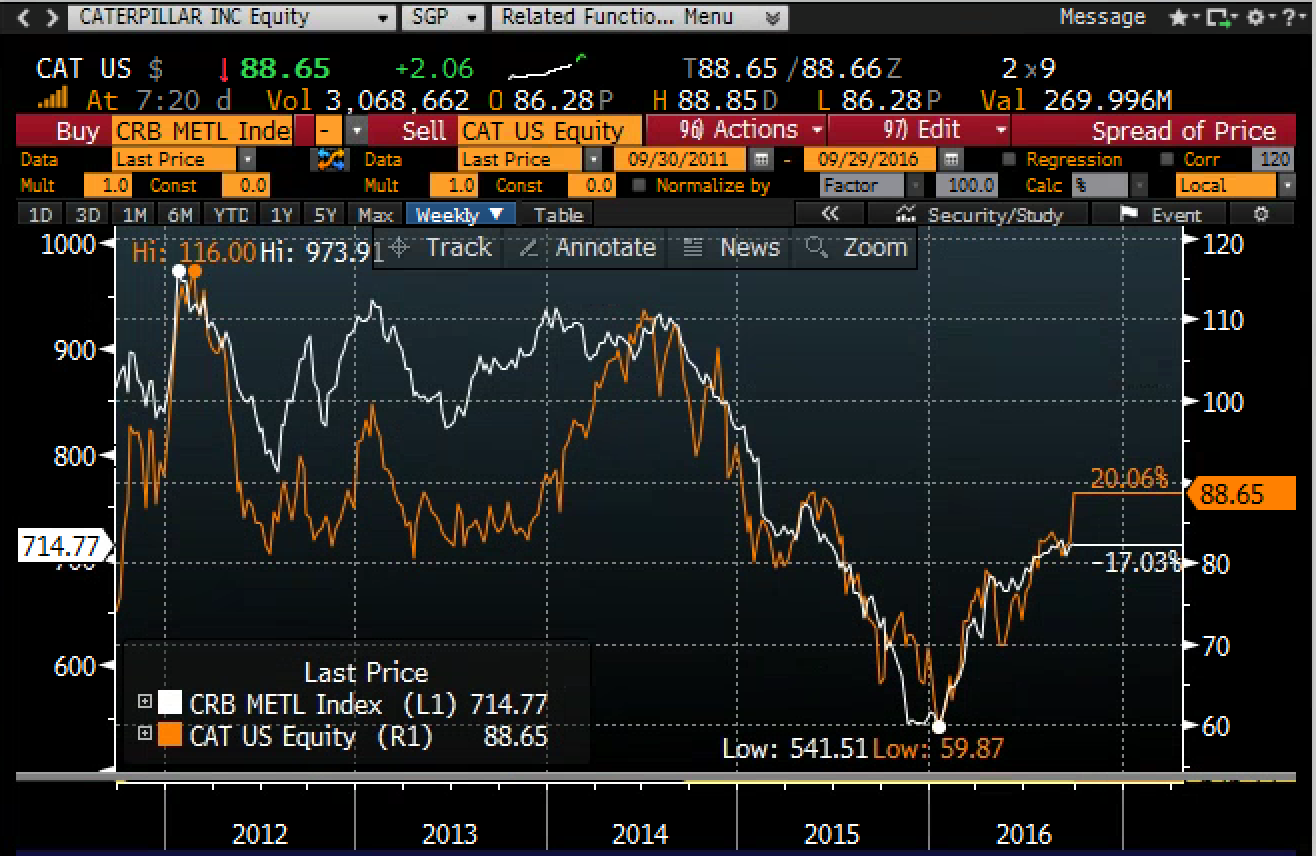The height and width of the screenshot is (856, 1316).
Task: Open the Security/Study chart button
Action: pos(976,214)
